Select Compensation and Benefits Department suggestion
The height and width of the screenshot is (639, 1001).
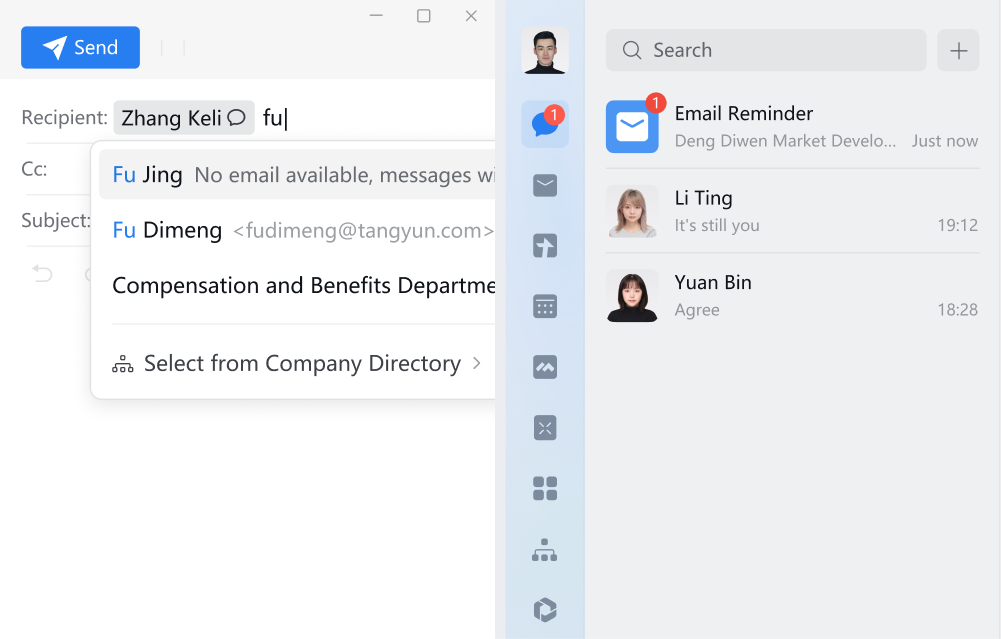tap(300, 285)
